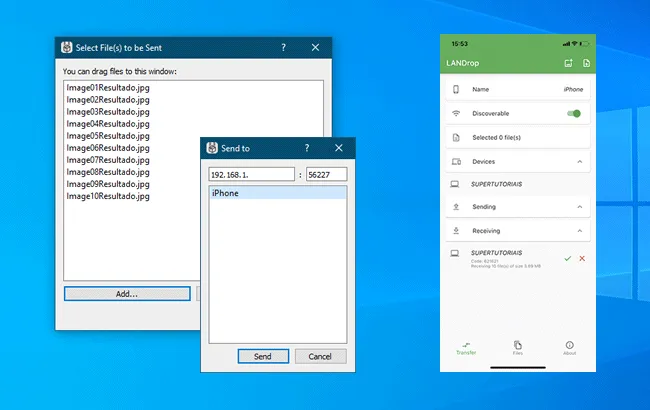Open the About tab
The image size is (650, 410).
pyautogui.click(x=569, y=347)
